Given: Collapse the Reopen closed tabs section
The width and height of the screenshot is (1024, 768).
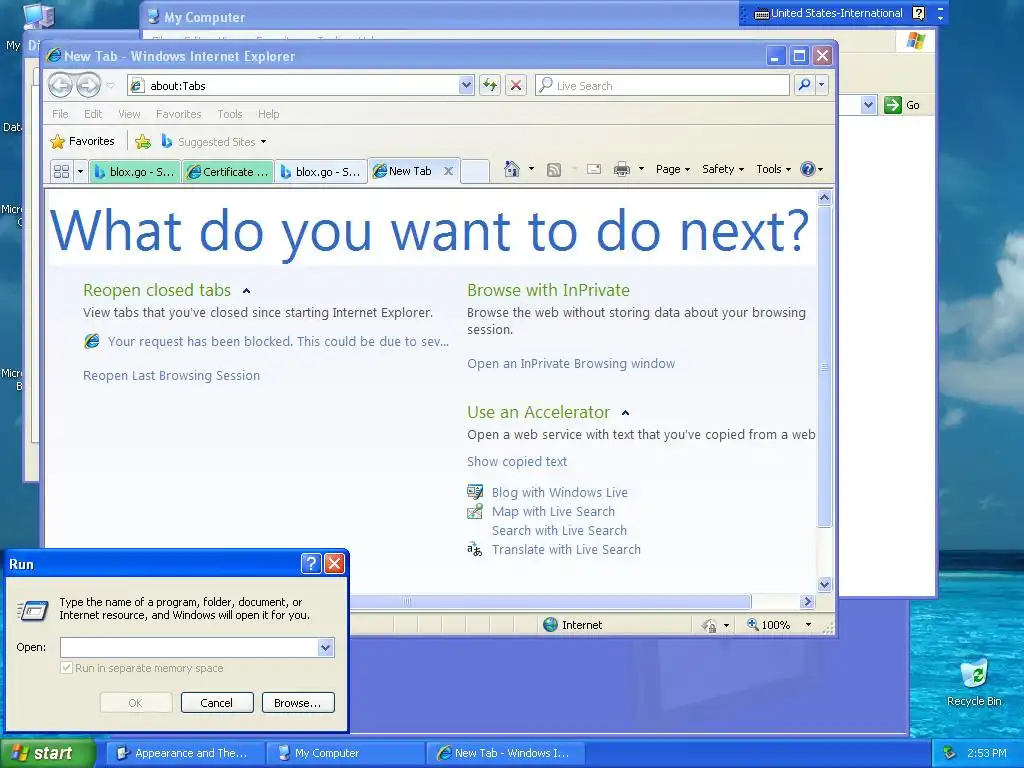Looking at the screenshot, I should pos(246,291).
